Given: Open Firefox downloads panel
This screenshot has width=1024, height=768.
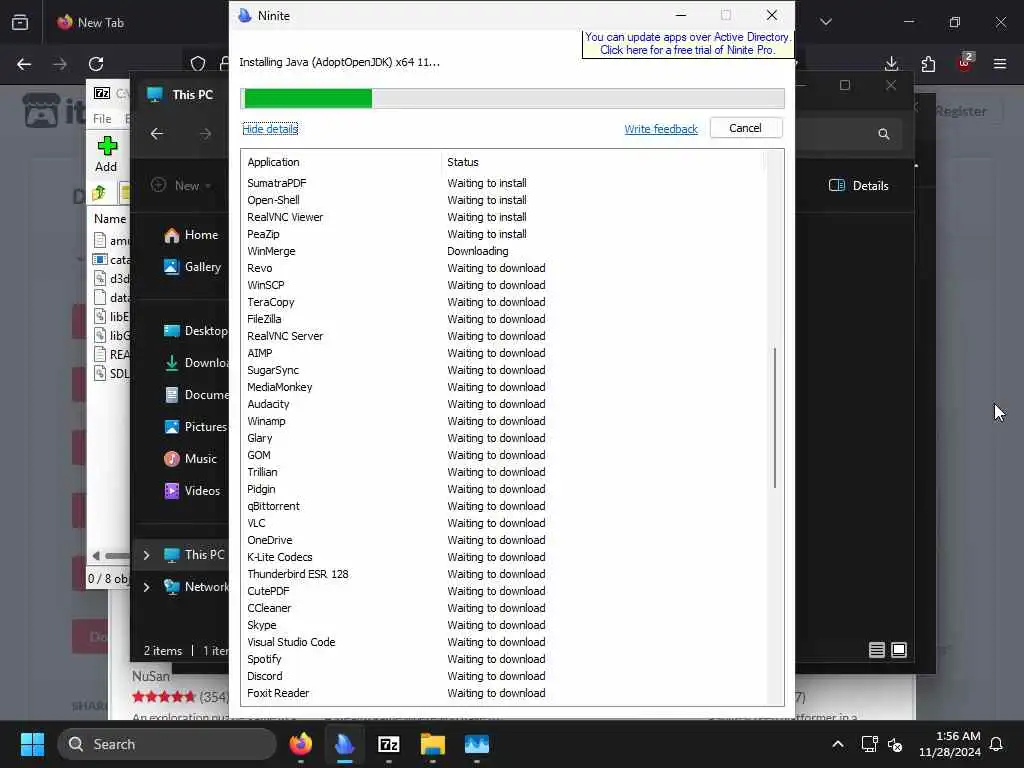Looking at the screenshot, I should (891, 64).
